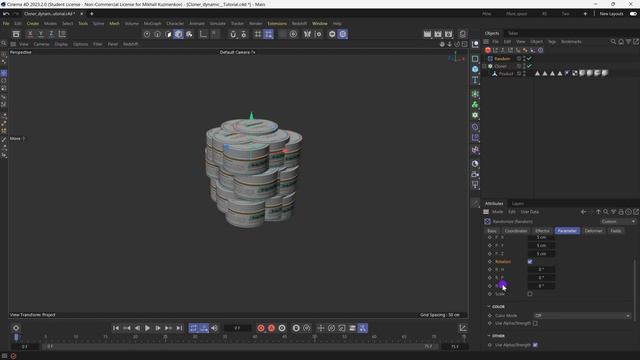Click the P.X position value field
This screenshot has width=640, height=360.
click(541, 238)
